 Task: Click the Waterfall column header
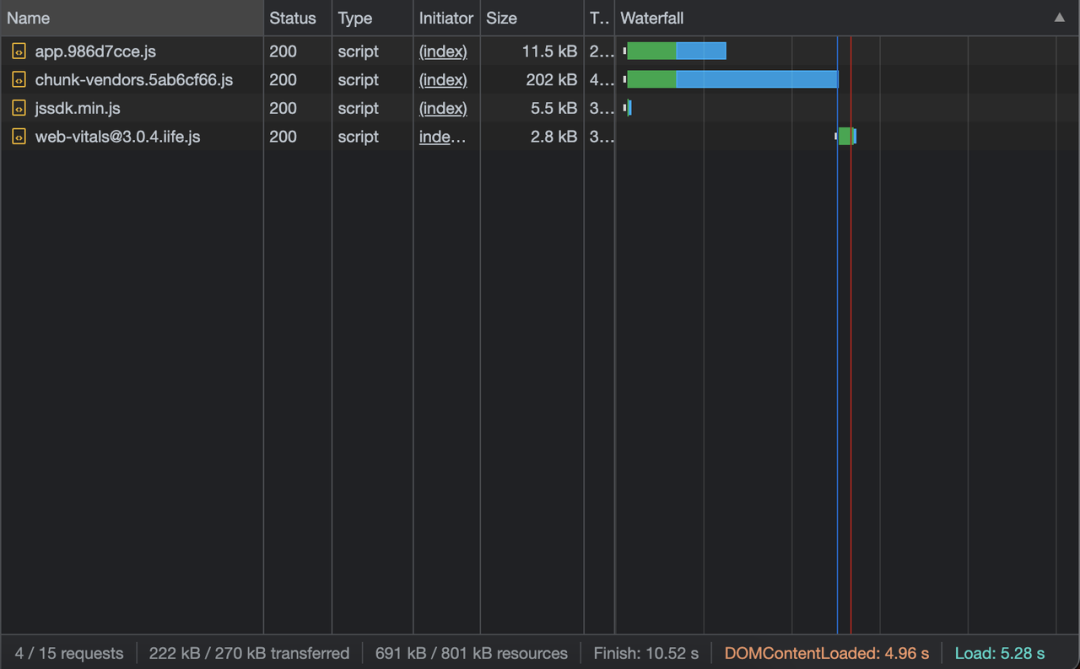(847, 18)
